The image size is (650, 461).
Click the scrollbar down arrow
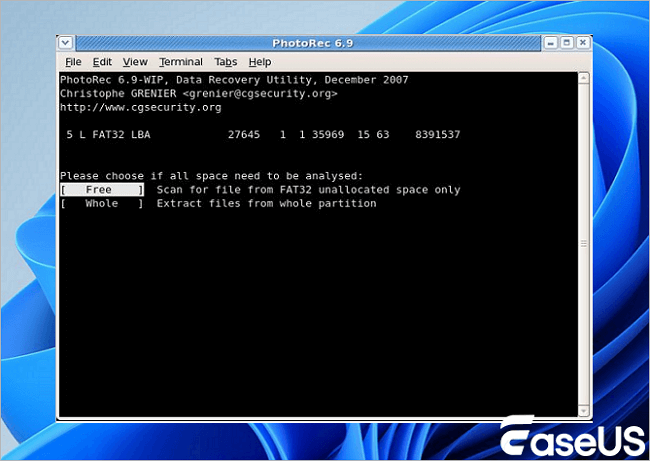pyautogui.click(x=584, y=411)
